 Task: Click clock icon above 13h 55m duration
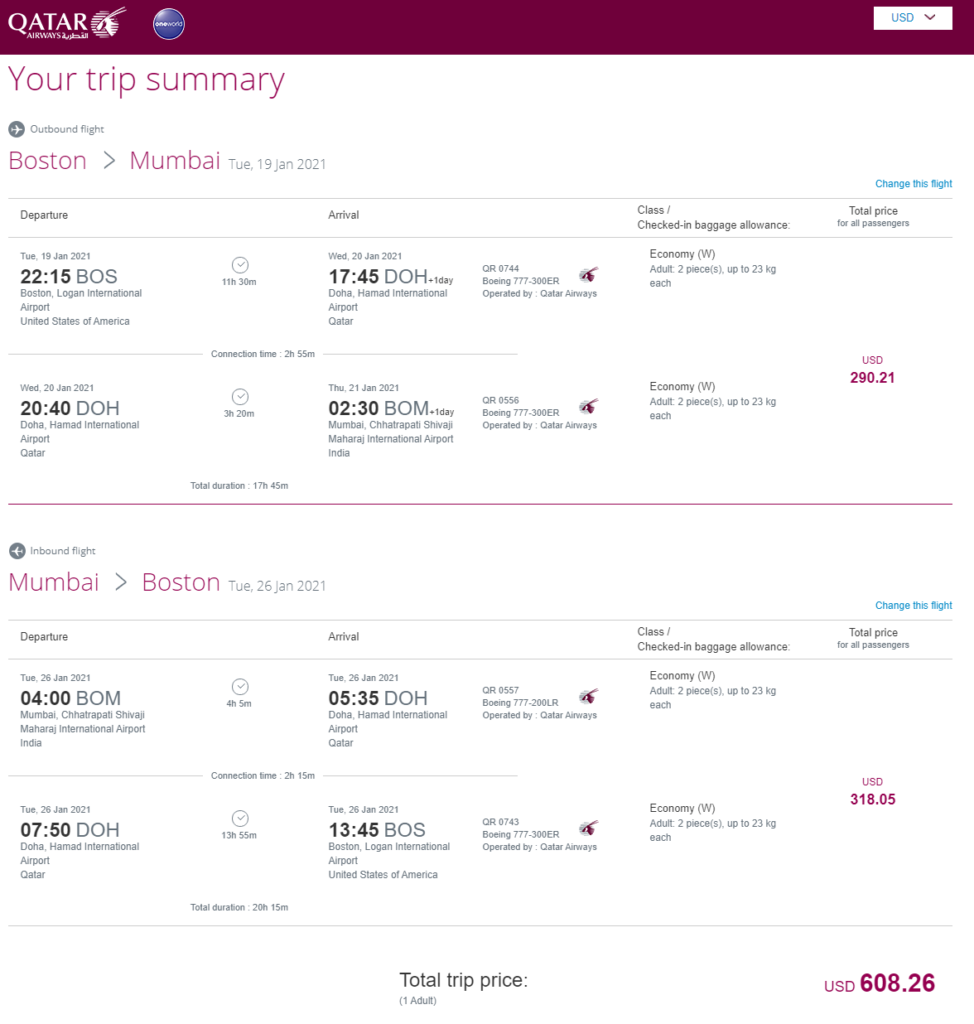(x=240, y=819)
